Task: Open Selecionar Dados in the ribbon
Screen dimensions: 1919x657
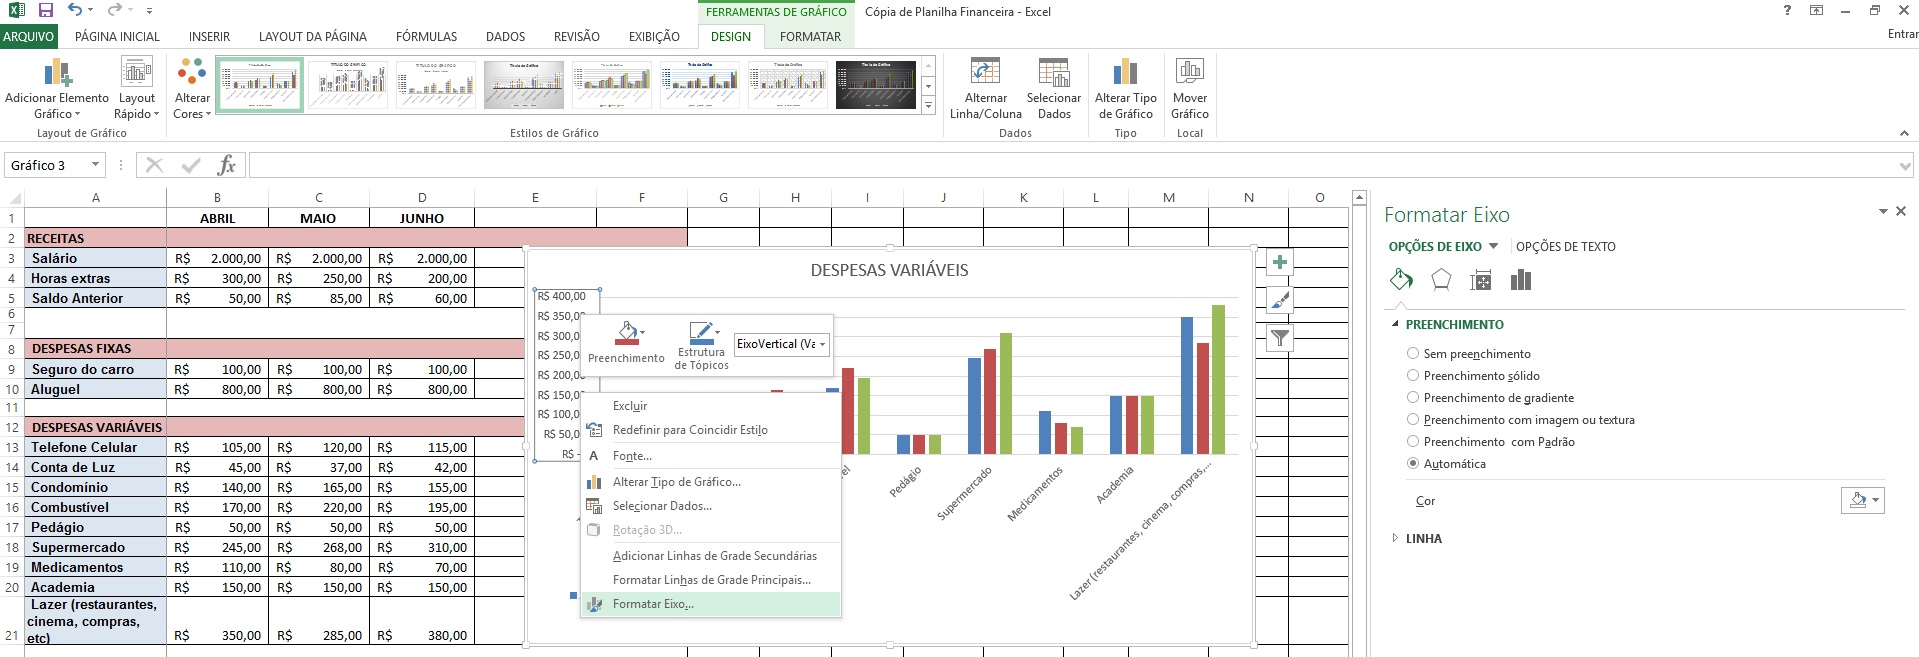Action: coord(1054,73)
